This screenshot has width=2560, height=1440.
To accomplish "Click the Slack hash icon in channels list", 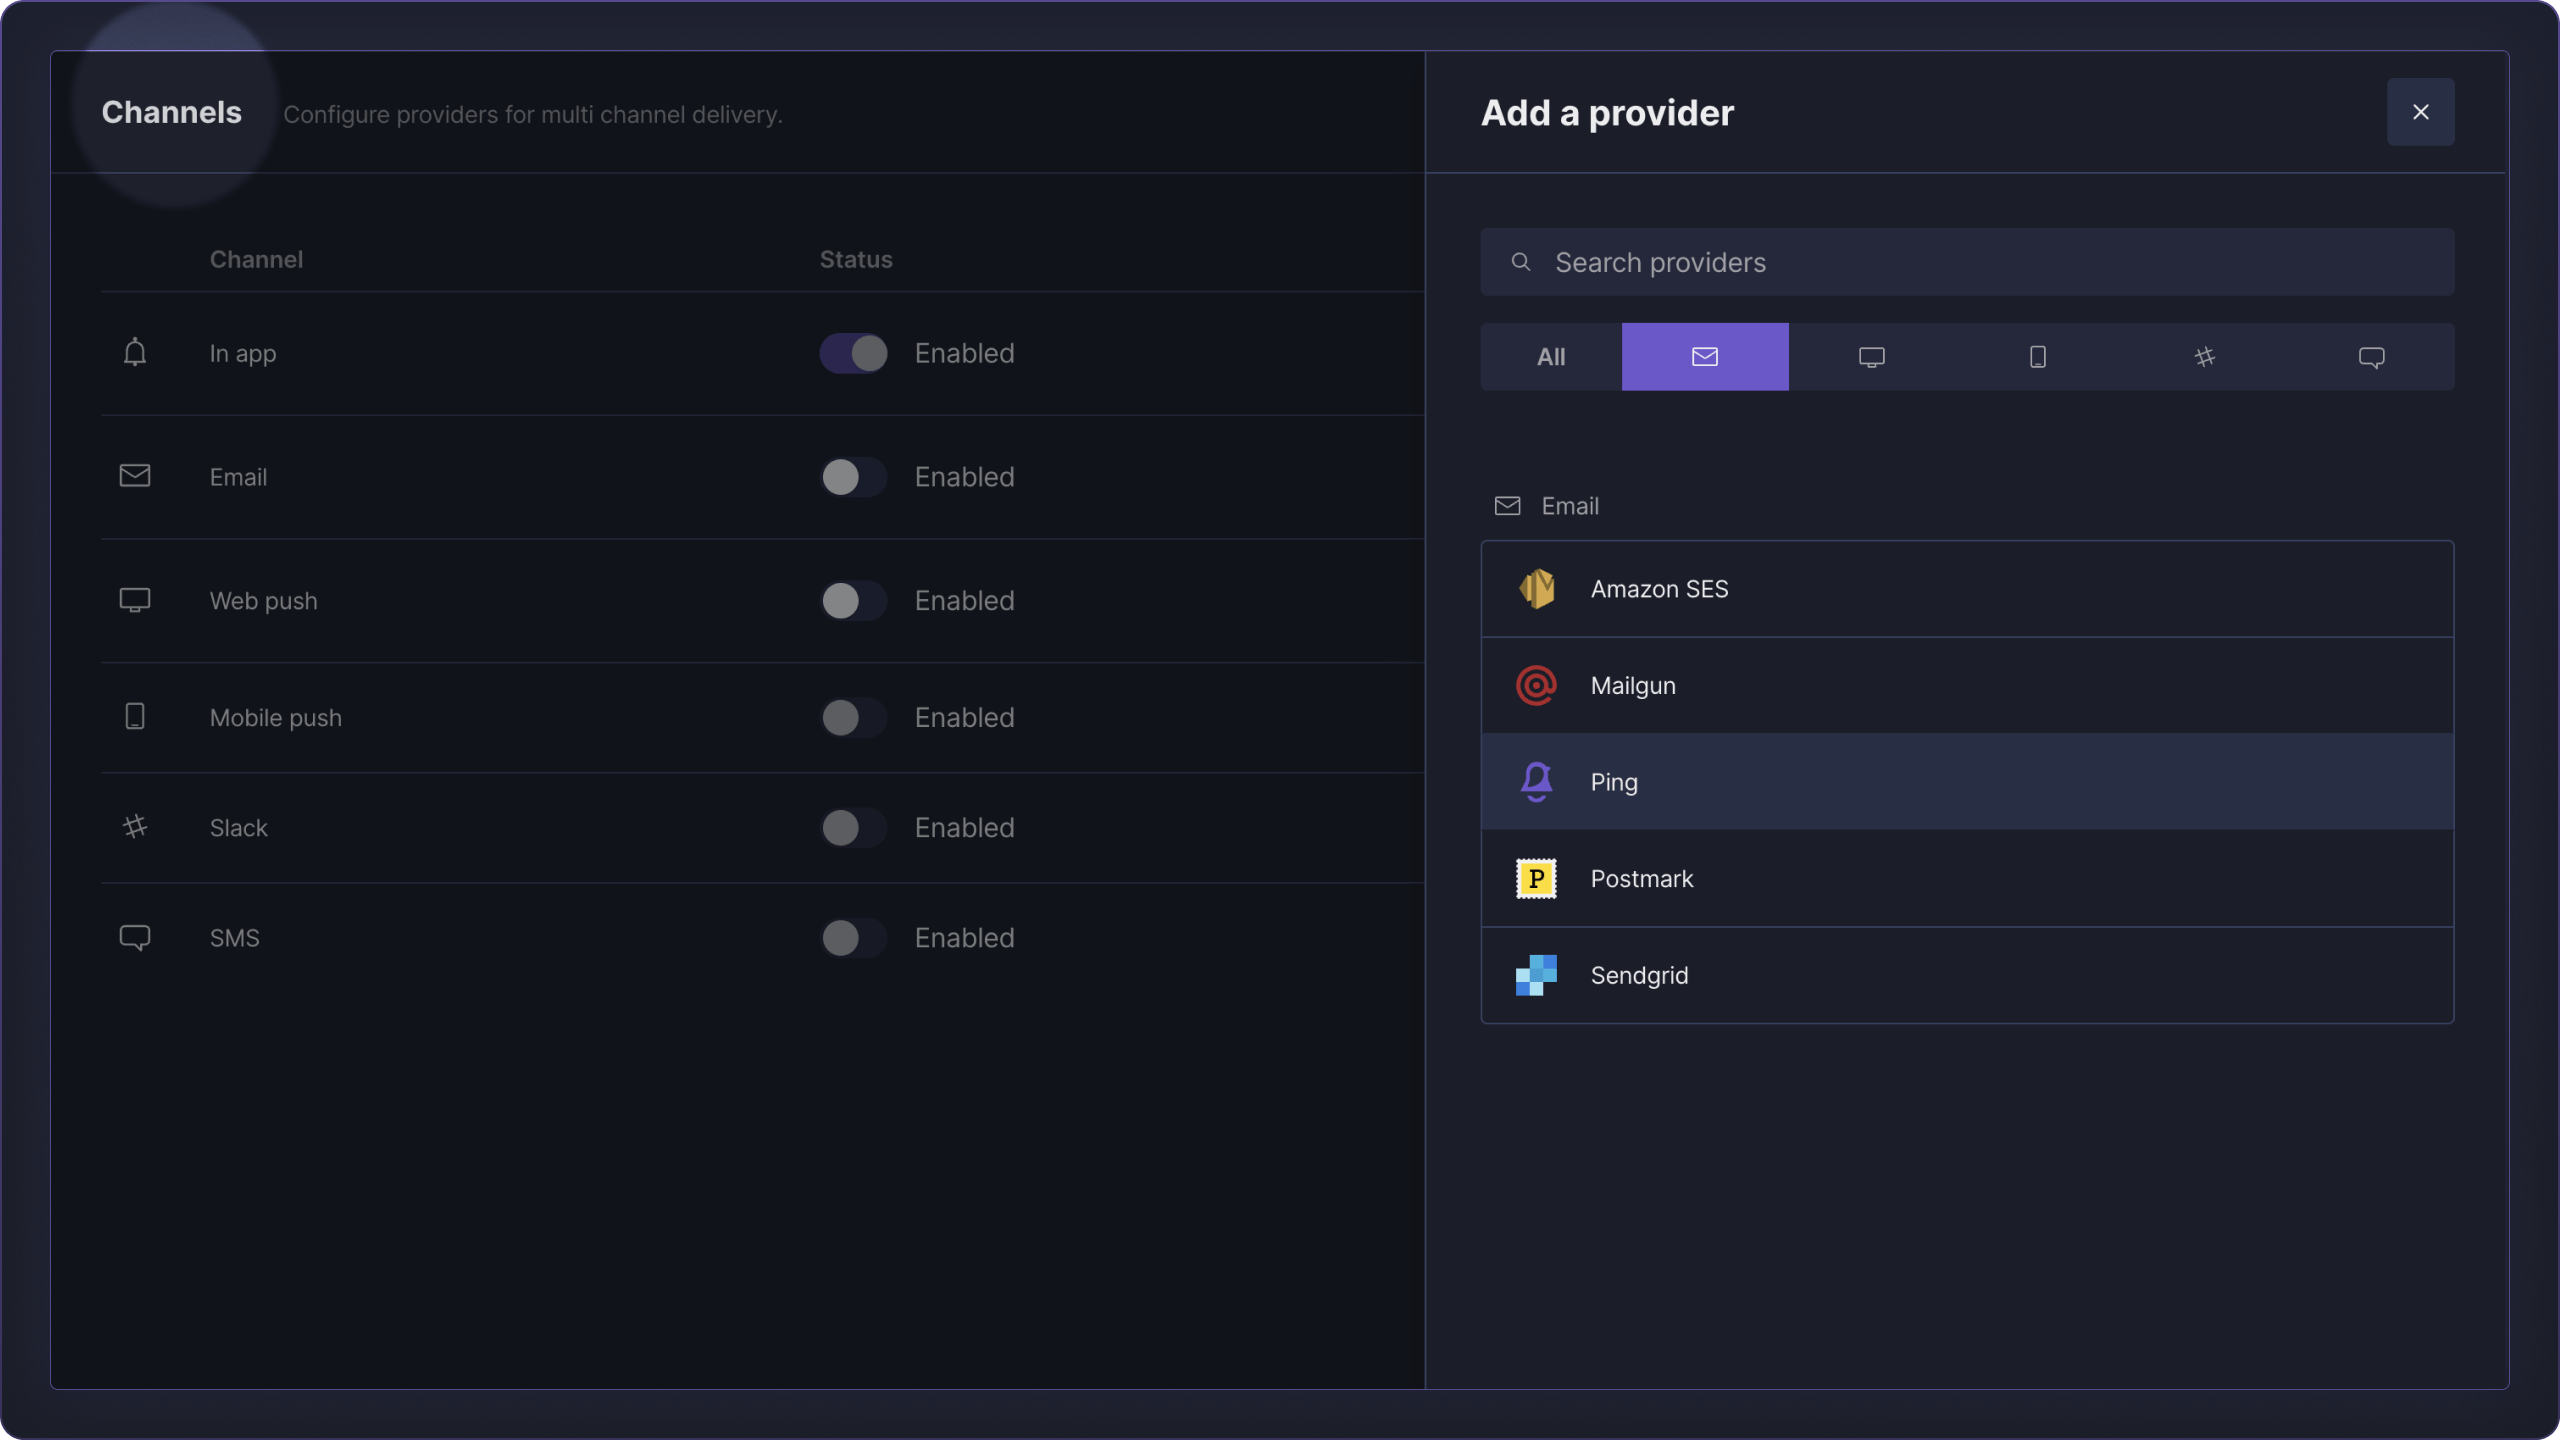I will click(135, 826).
